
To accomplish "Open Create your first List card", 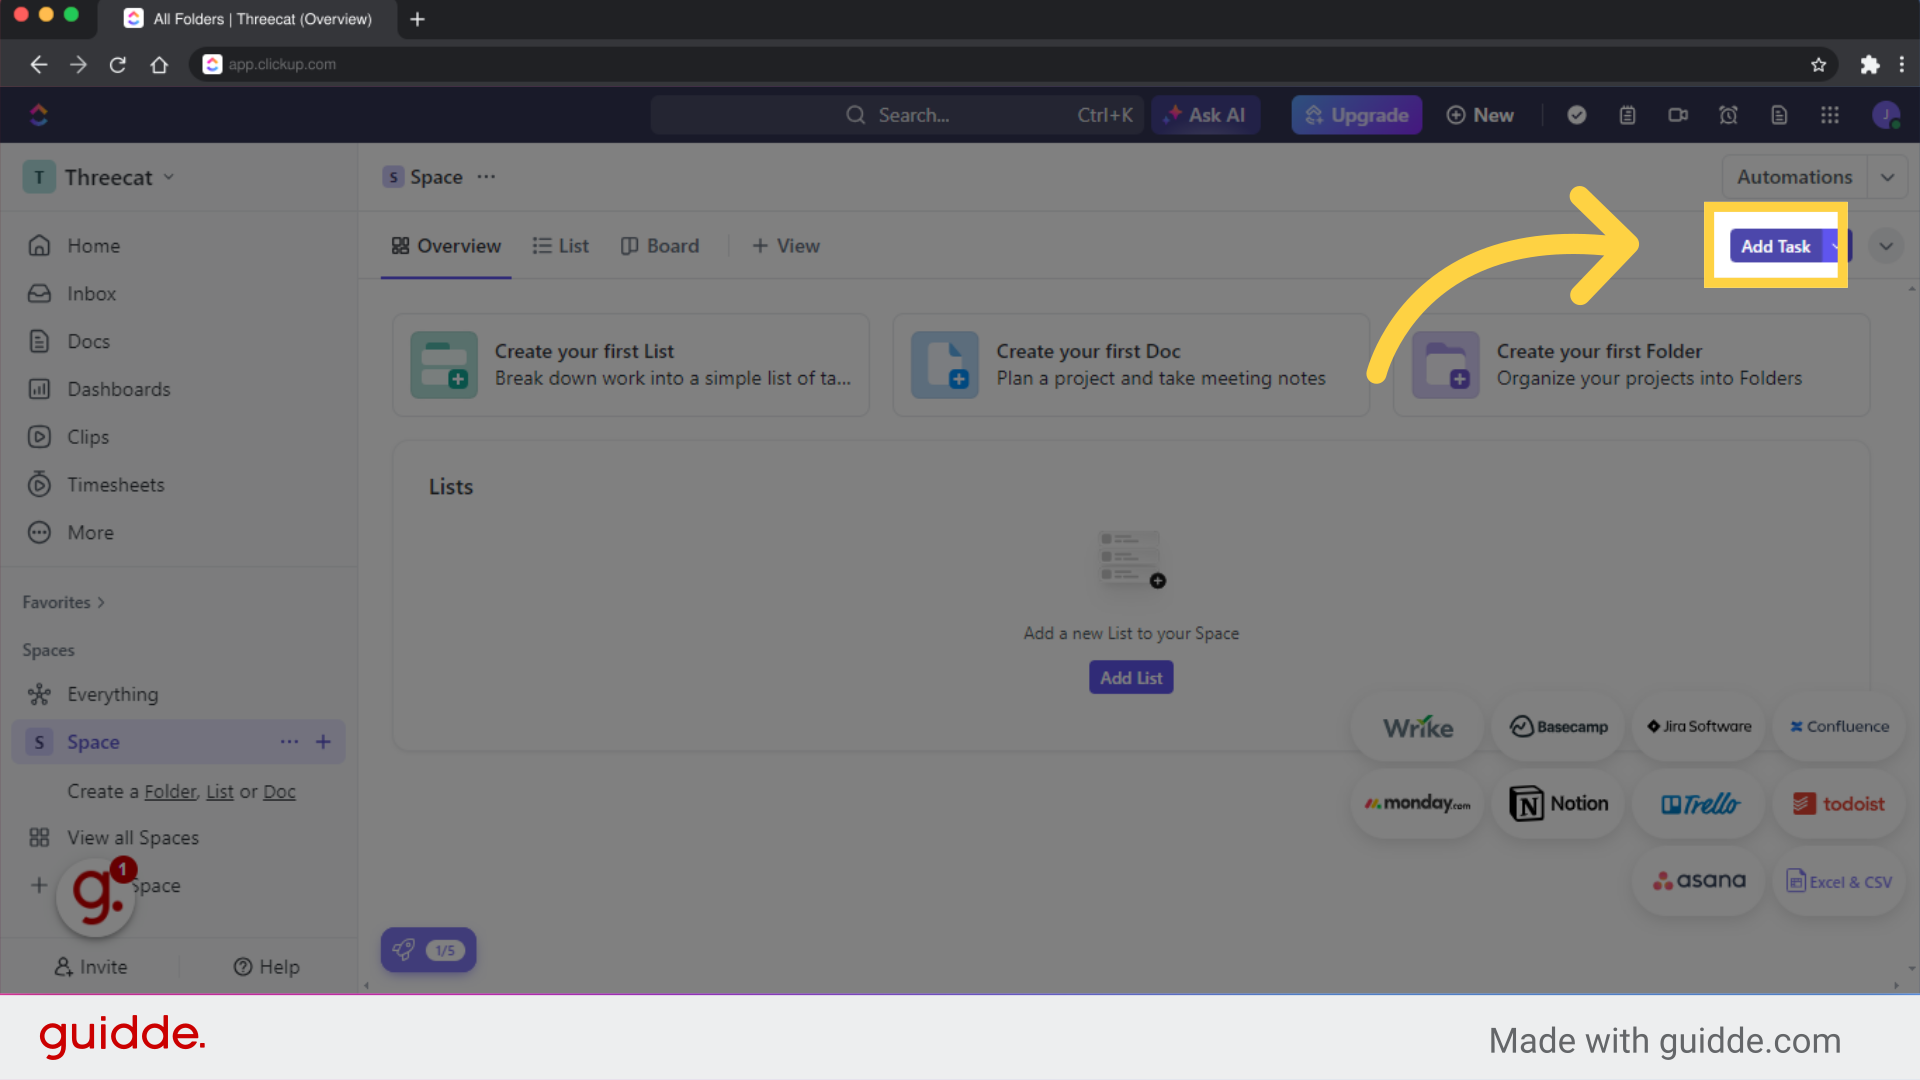I will point(631,365).
